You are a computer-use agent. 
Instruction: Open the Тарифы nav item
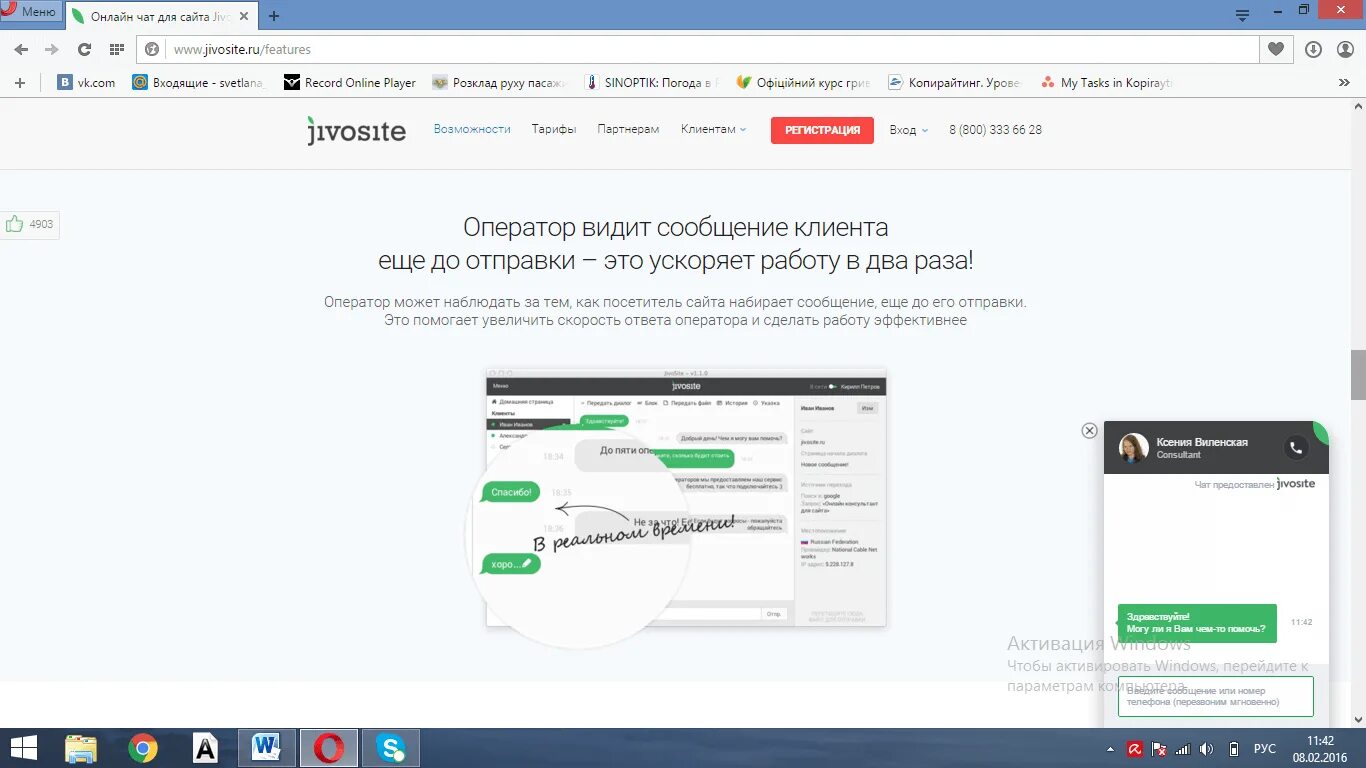(554, 129)
